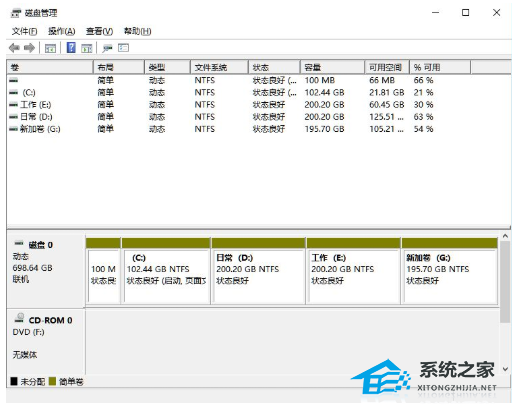The image size is (512, 406).
Task: Click the Back arrow toolbar icon
Action: click(14, 48)
